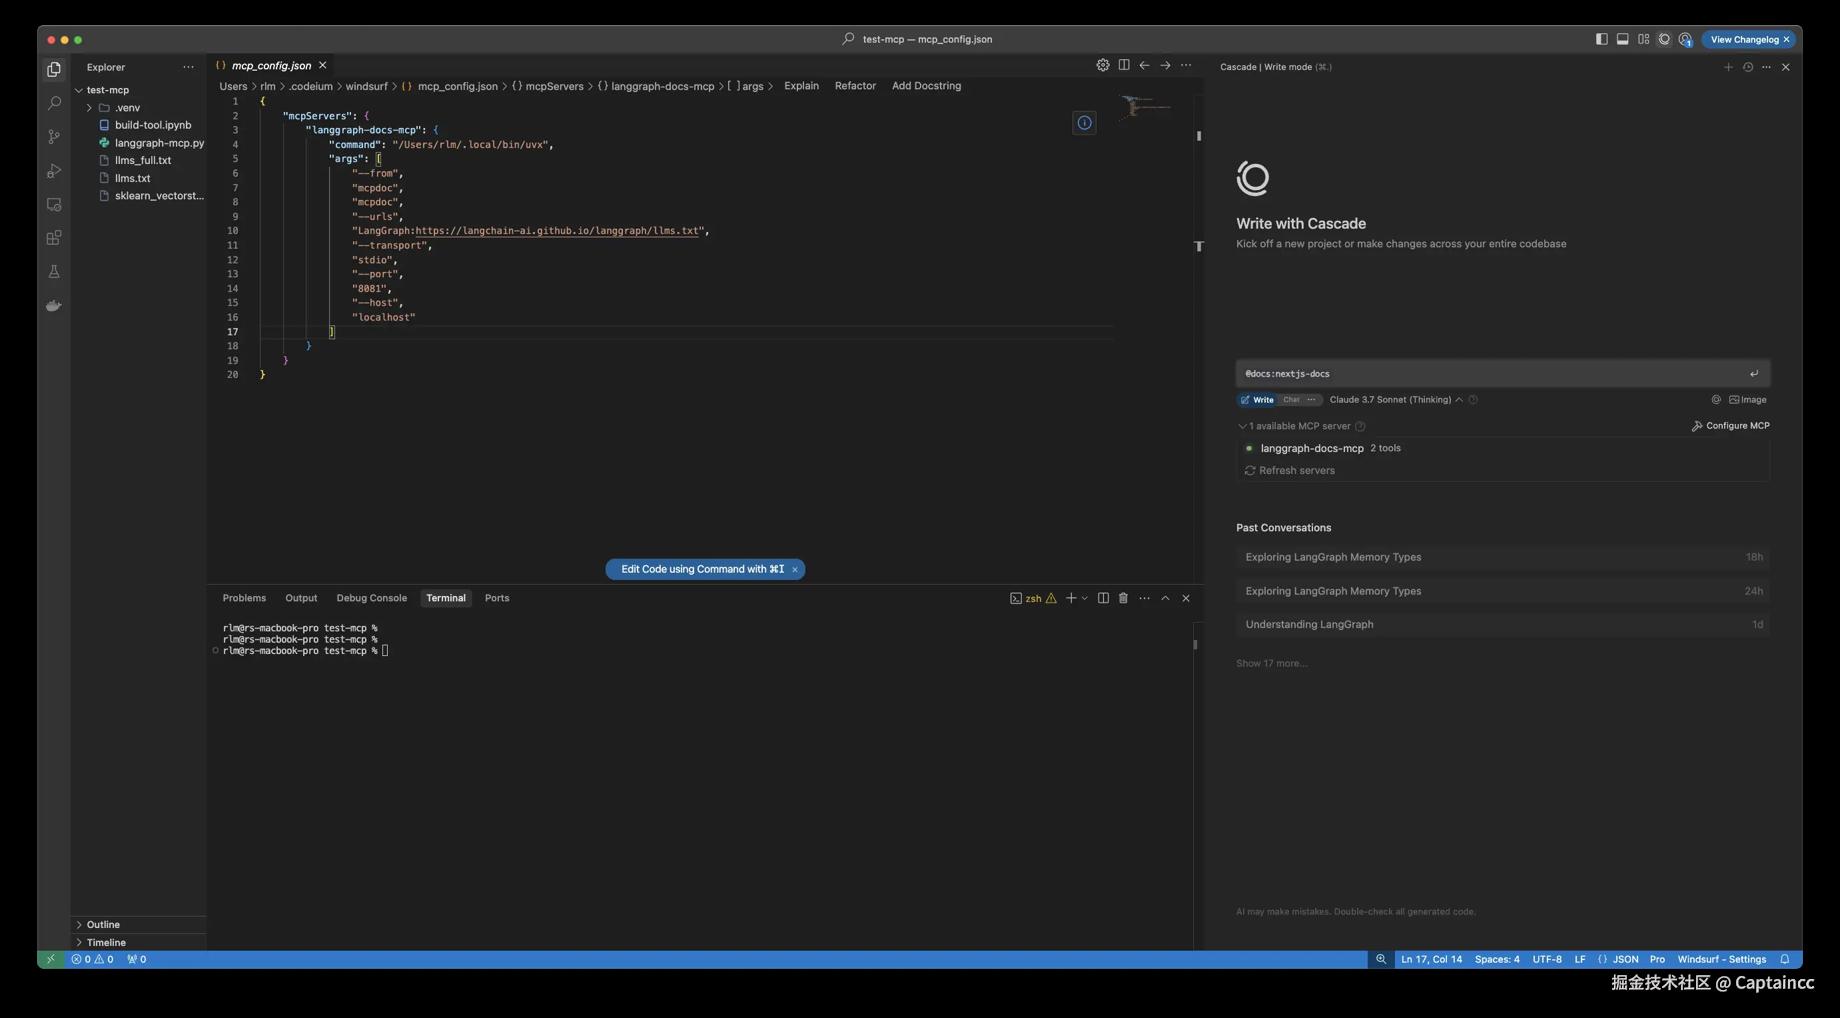Click View Changelog button

point(1748,39)
